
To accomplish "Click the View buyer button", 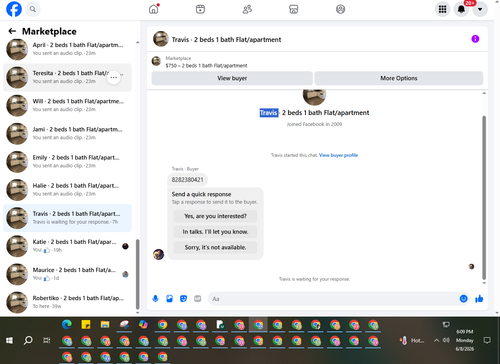I will (232, 78).
